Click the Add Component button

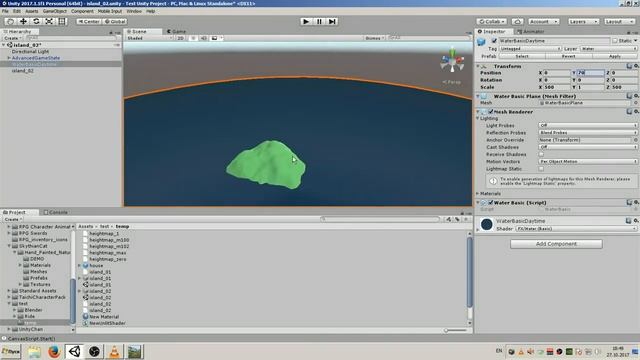pos(556,244)
